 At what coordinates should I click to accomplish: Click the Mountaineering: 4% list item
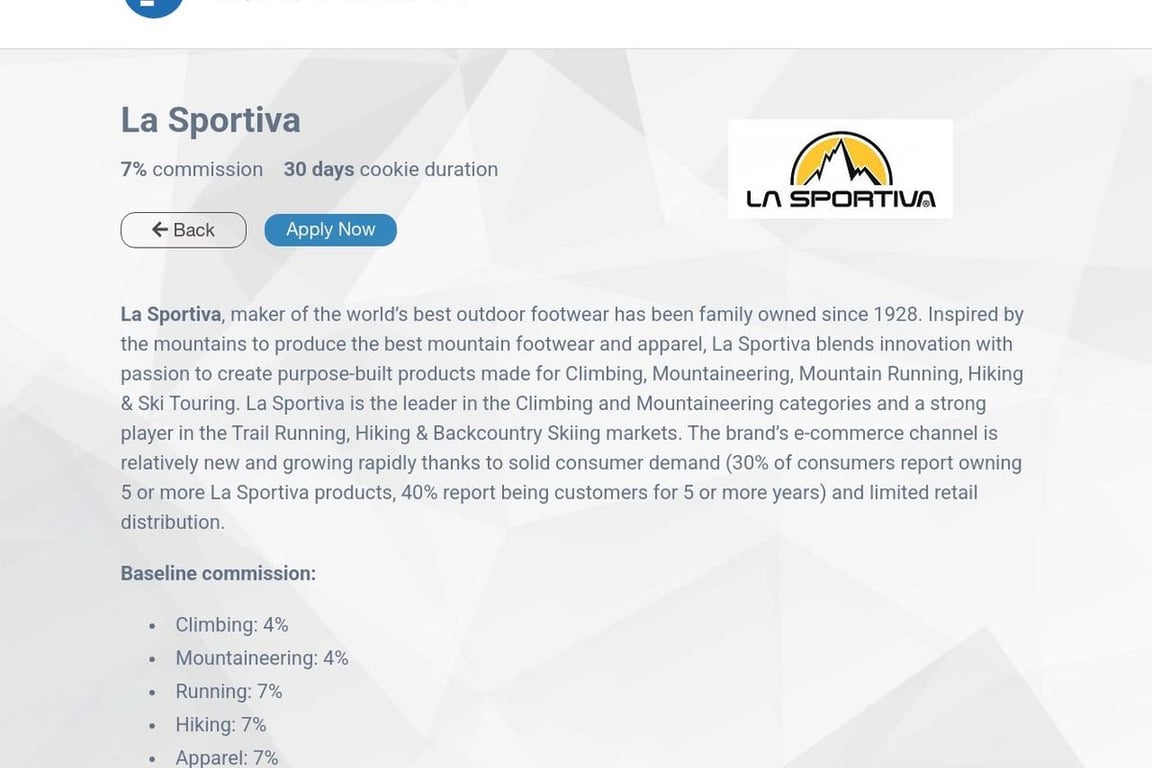[x=262, y=658]
